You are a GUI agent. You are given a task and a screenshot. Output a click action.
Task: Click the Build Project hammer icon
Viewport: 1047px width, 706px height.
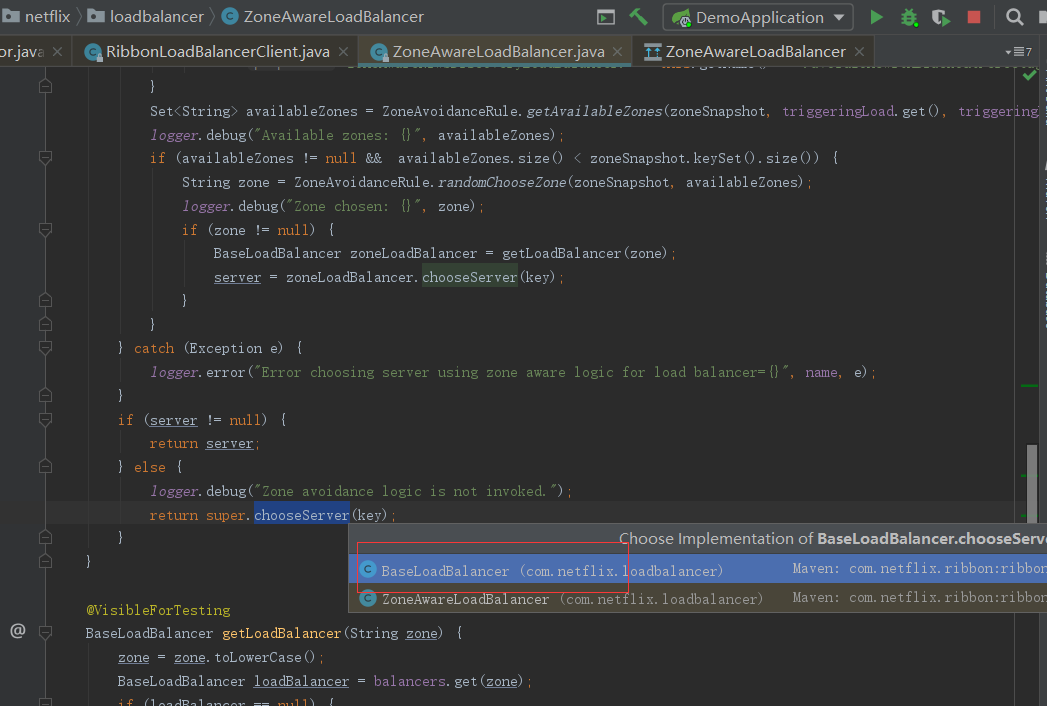pos(638,17)
